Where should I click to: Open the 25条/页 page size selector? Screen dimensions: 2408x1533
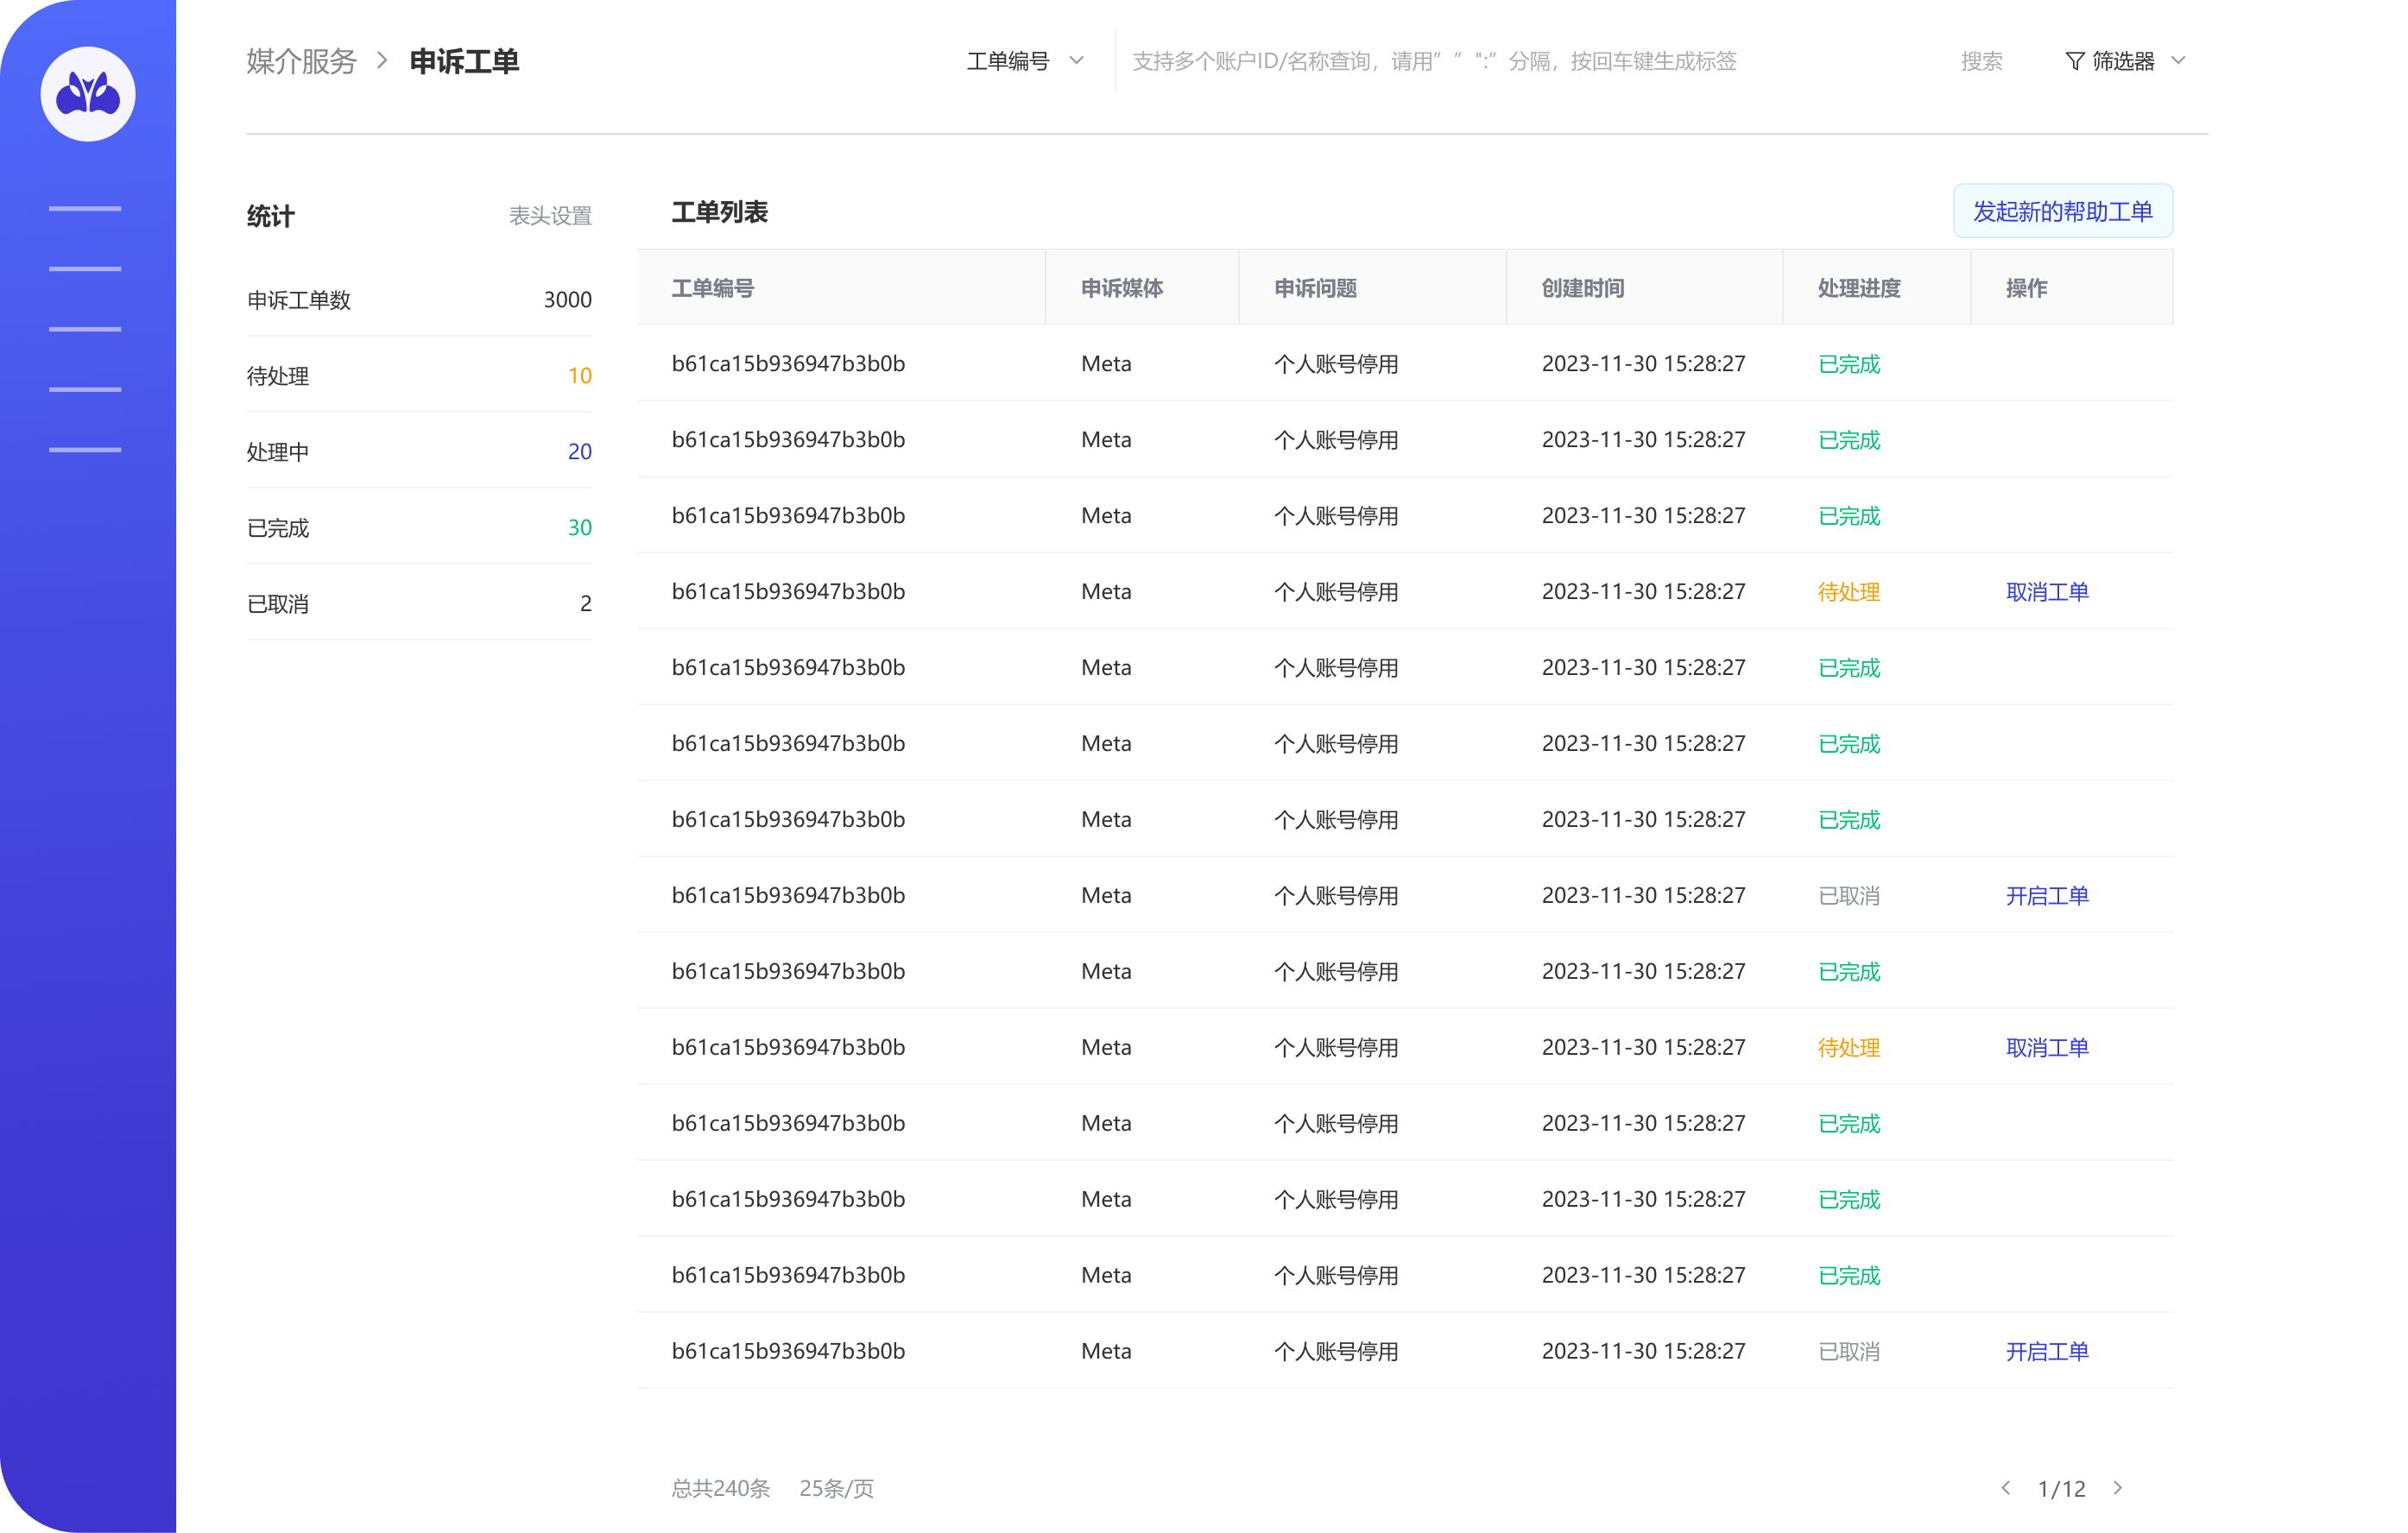(x=836, y=1488)
